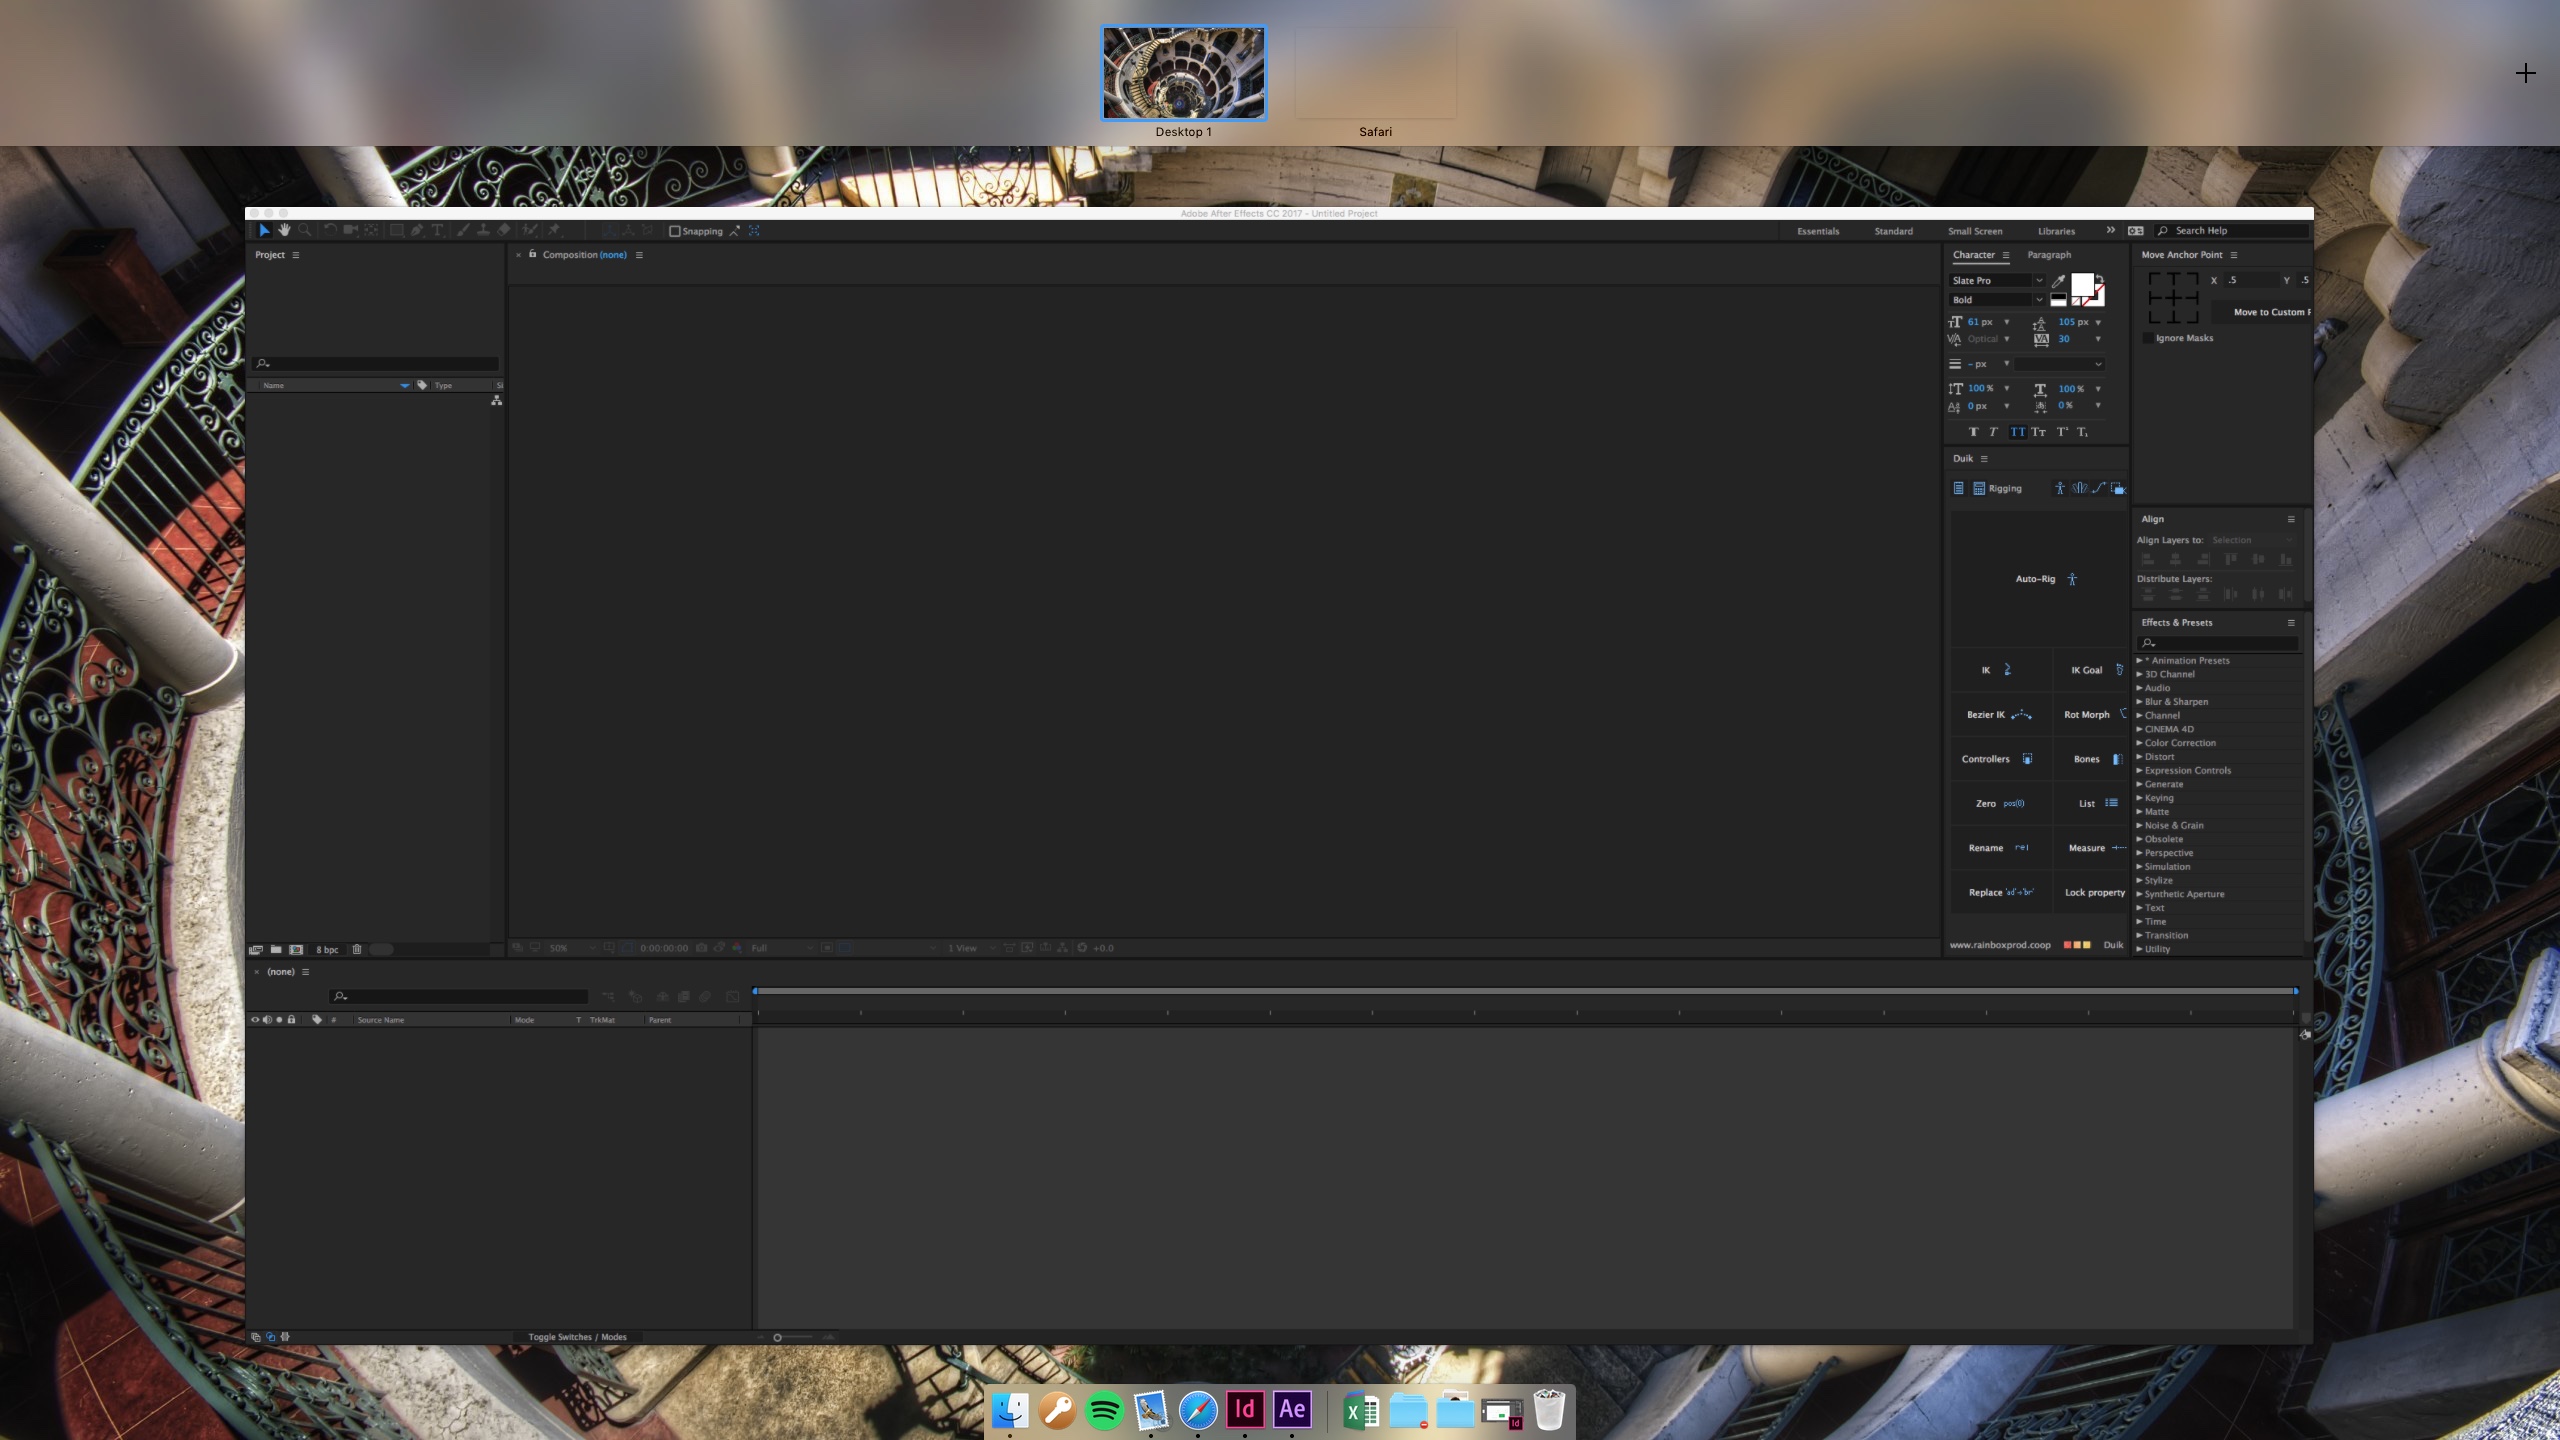The image size is (2560, 1440).
Task: Pick the Horizontal Type tool
Action: 437,231
